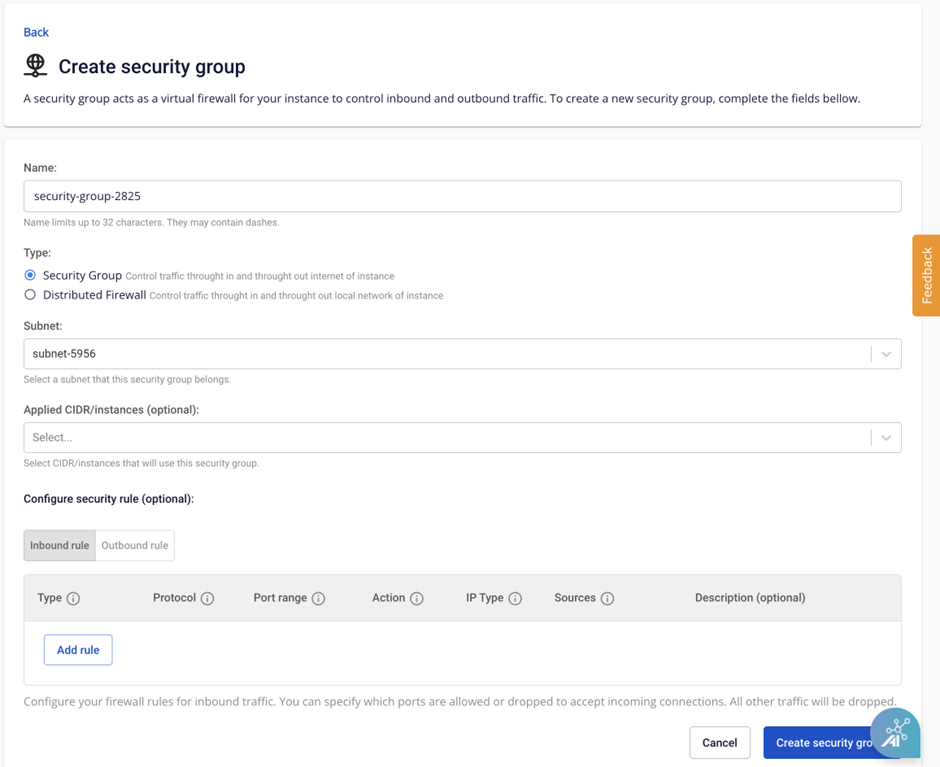Click the Action column info icon
Screen dimensions: 940x767
click(416, 599)
